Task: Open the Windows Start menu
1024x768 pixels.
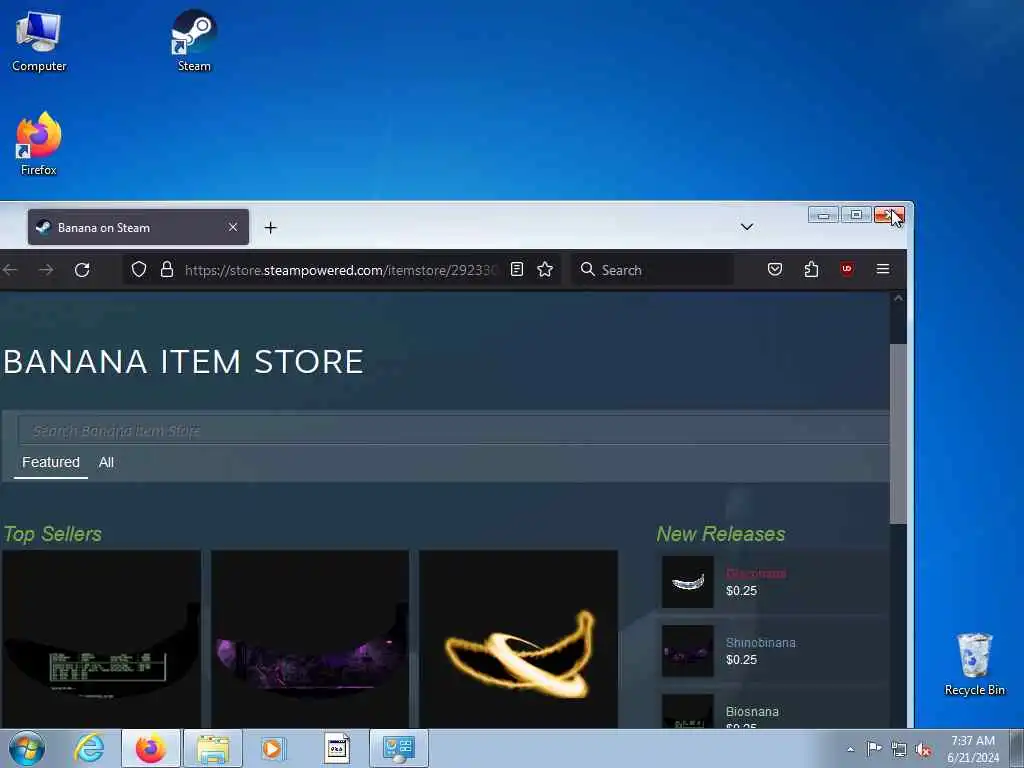Action: pyautogui.click(x=27, y=748)
